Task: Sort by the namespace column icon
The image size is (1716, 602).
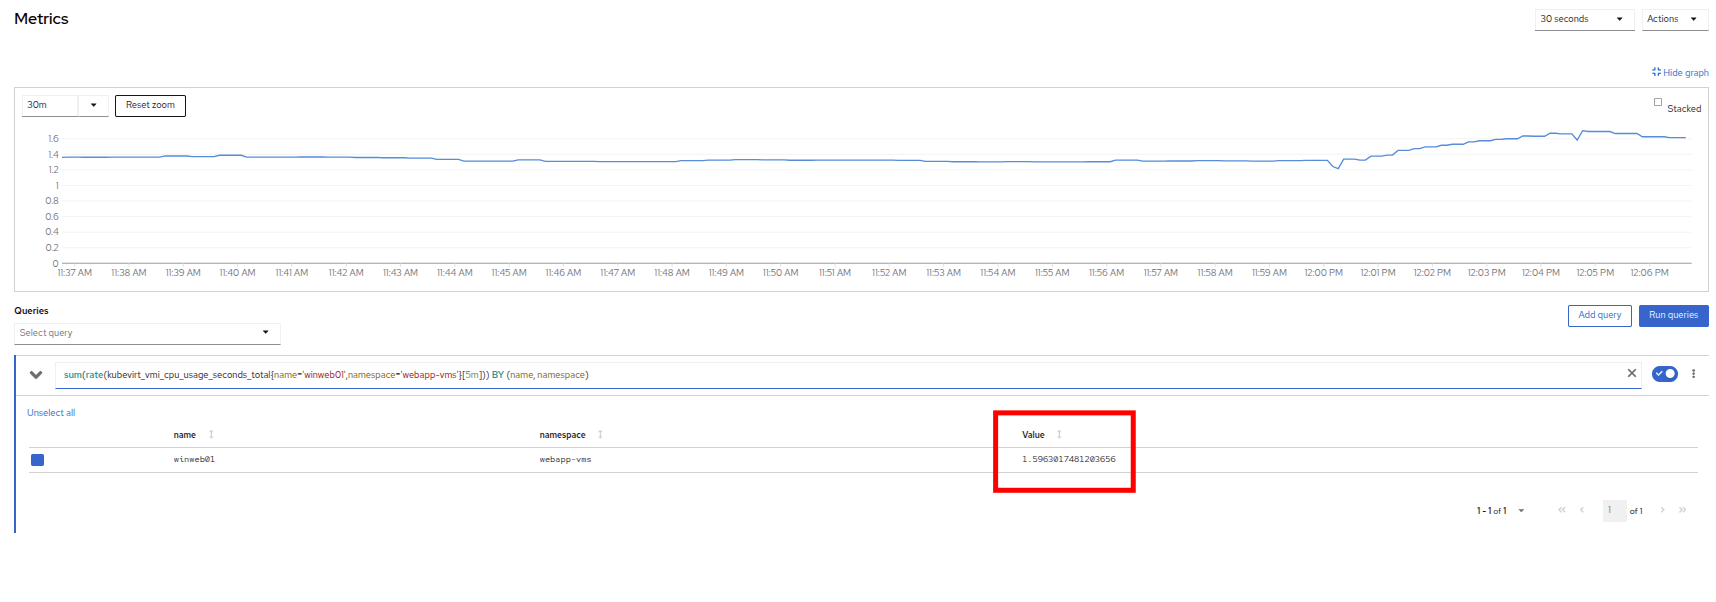Action: (600, 435)
